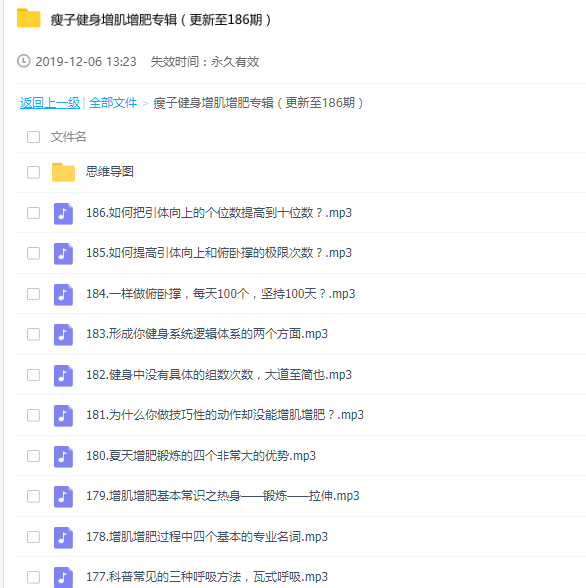Viewport: 586px width, 588px height.
Task: Check the box for file 180
Action: [x=33, y=456]
